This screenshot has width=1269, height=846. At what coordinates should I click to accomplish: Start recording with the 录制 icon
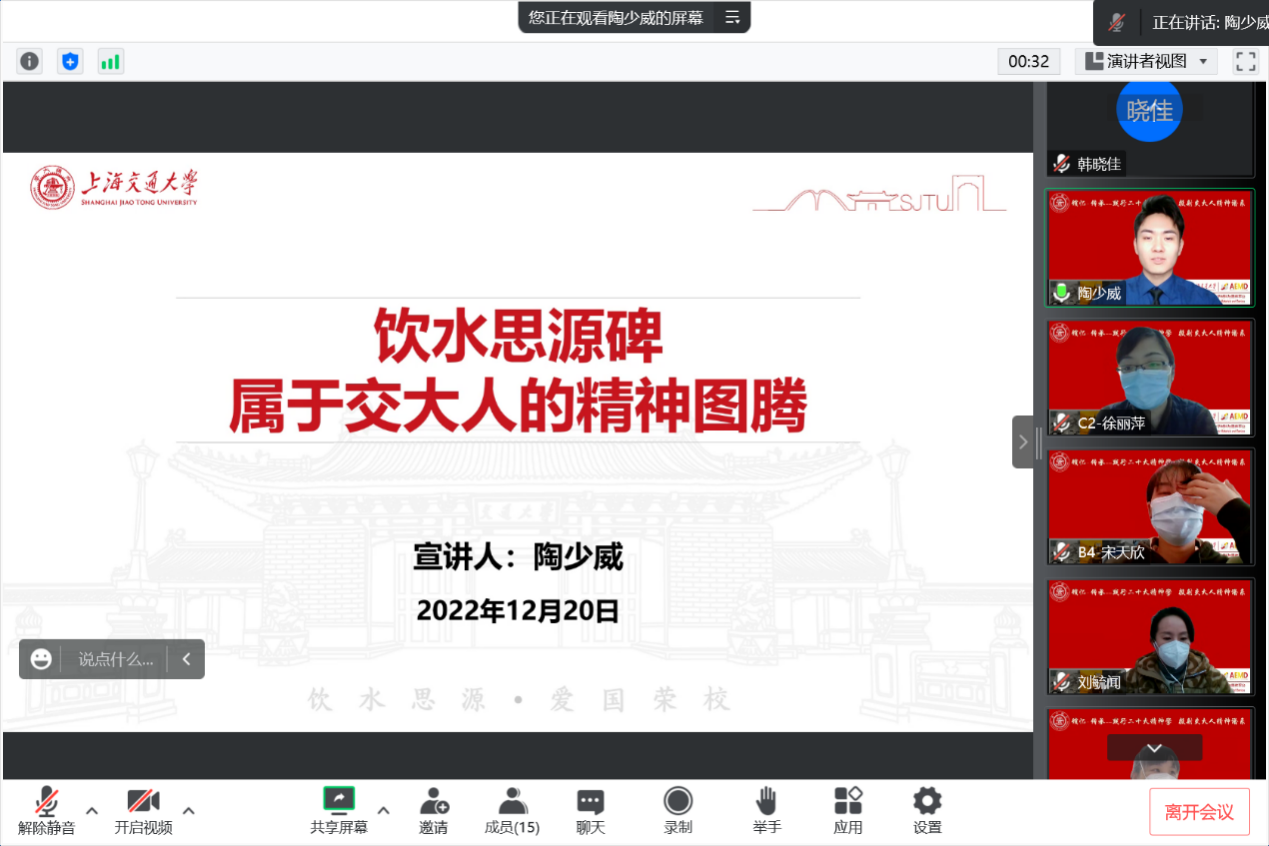(678, 810)
